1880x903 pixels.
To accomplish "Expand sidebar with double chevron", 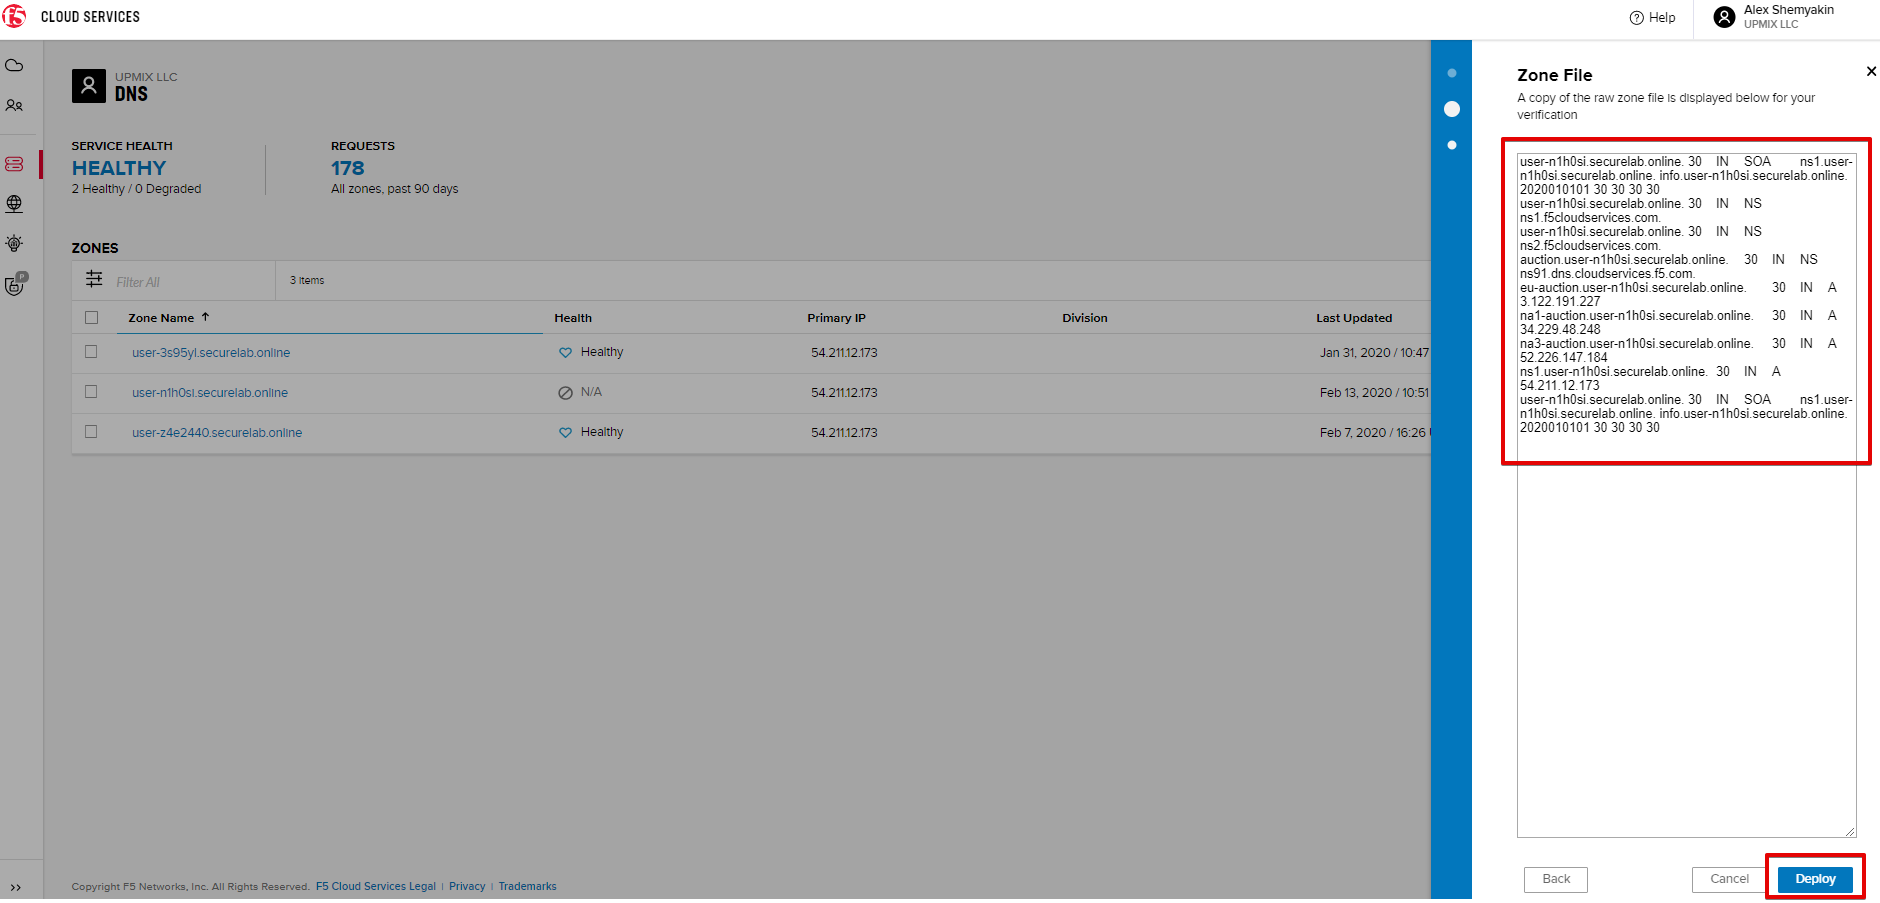I will 15,887.
